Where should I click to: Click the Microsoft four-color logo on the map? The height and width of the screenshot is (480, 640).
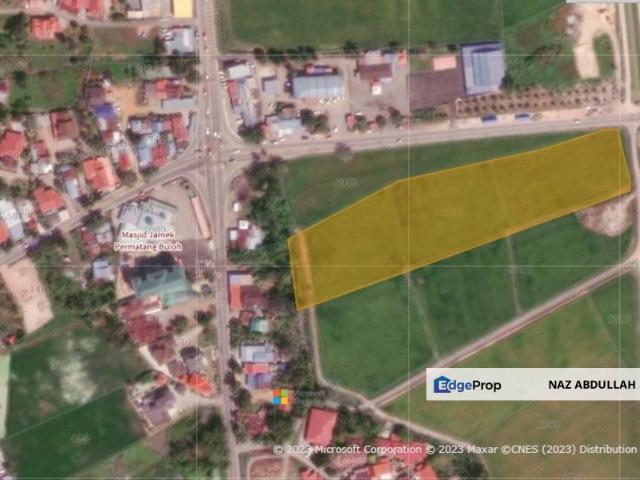tap(282, 397)
